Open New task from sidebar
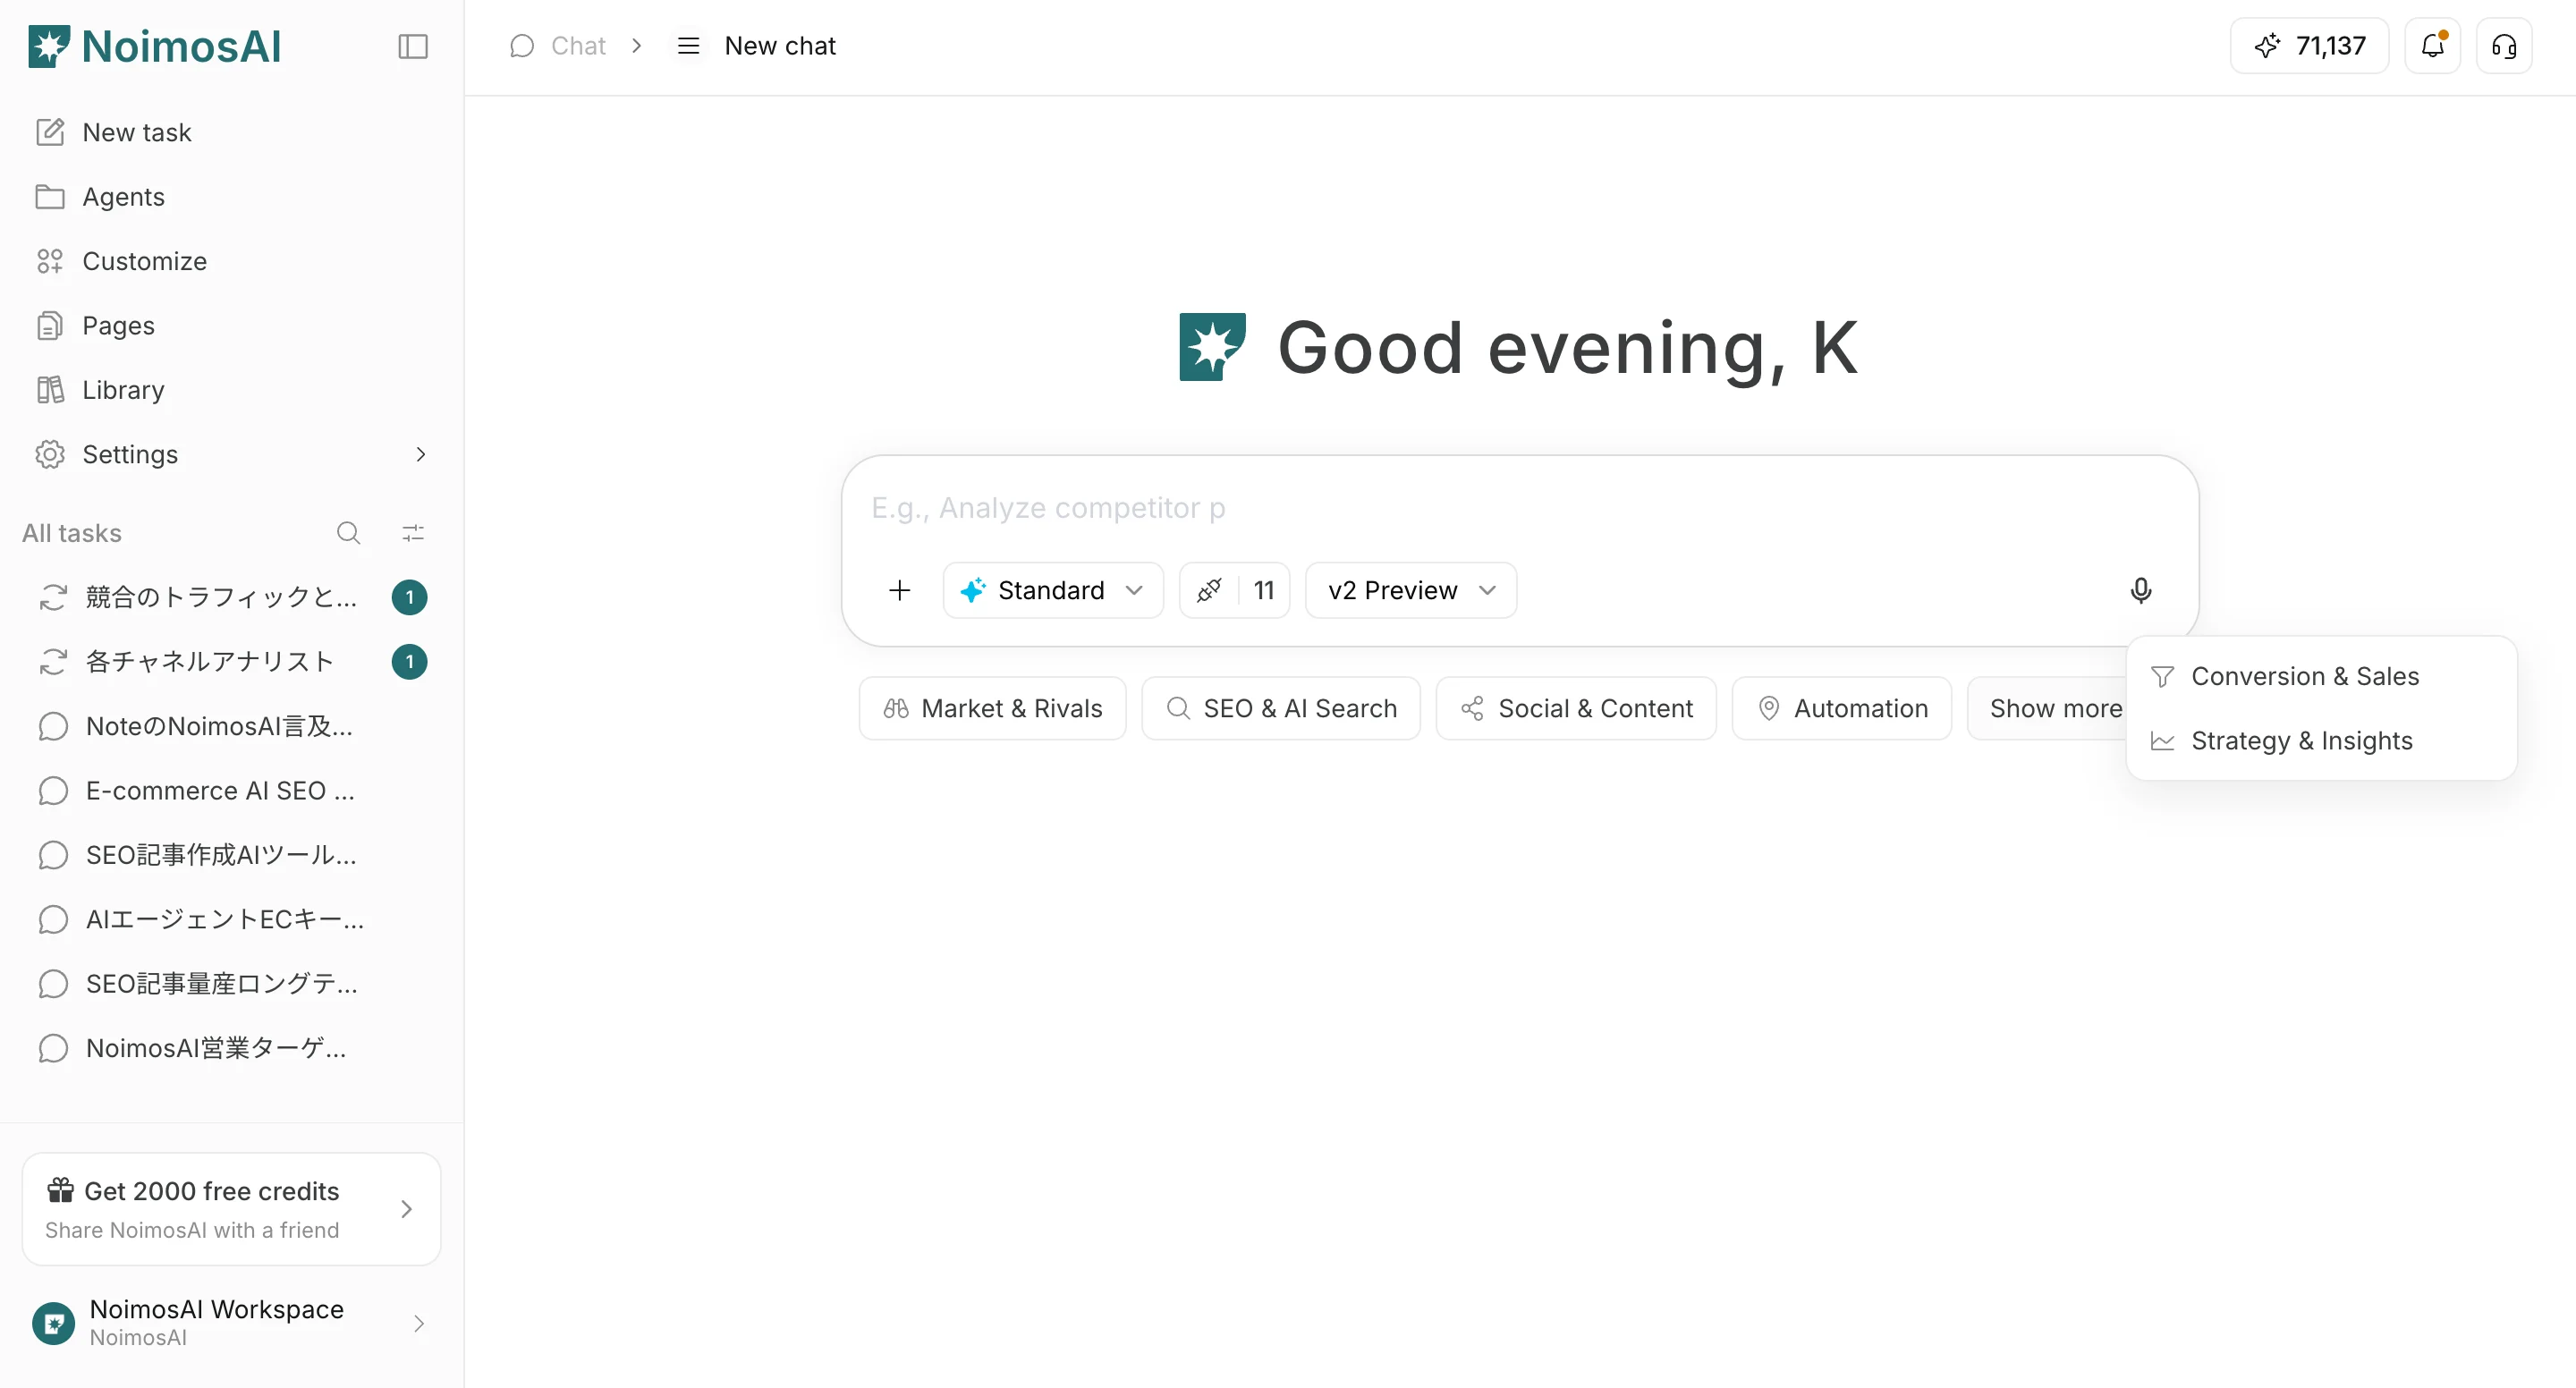This screenshot has height=1388, width=2576. (x=232, y=132)
